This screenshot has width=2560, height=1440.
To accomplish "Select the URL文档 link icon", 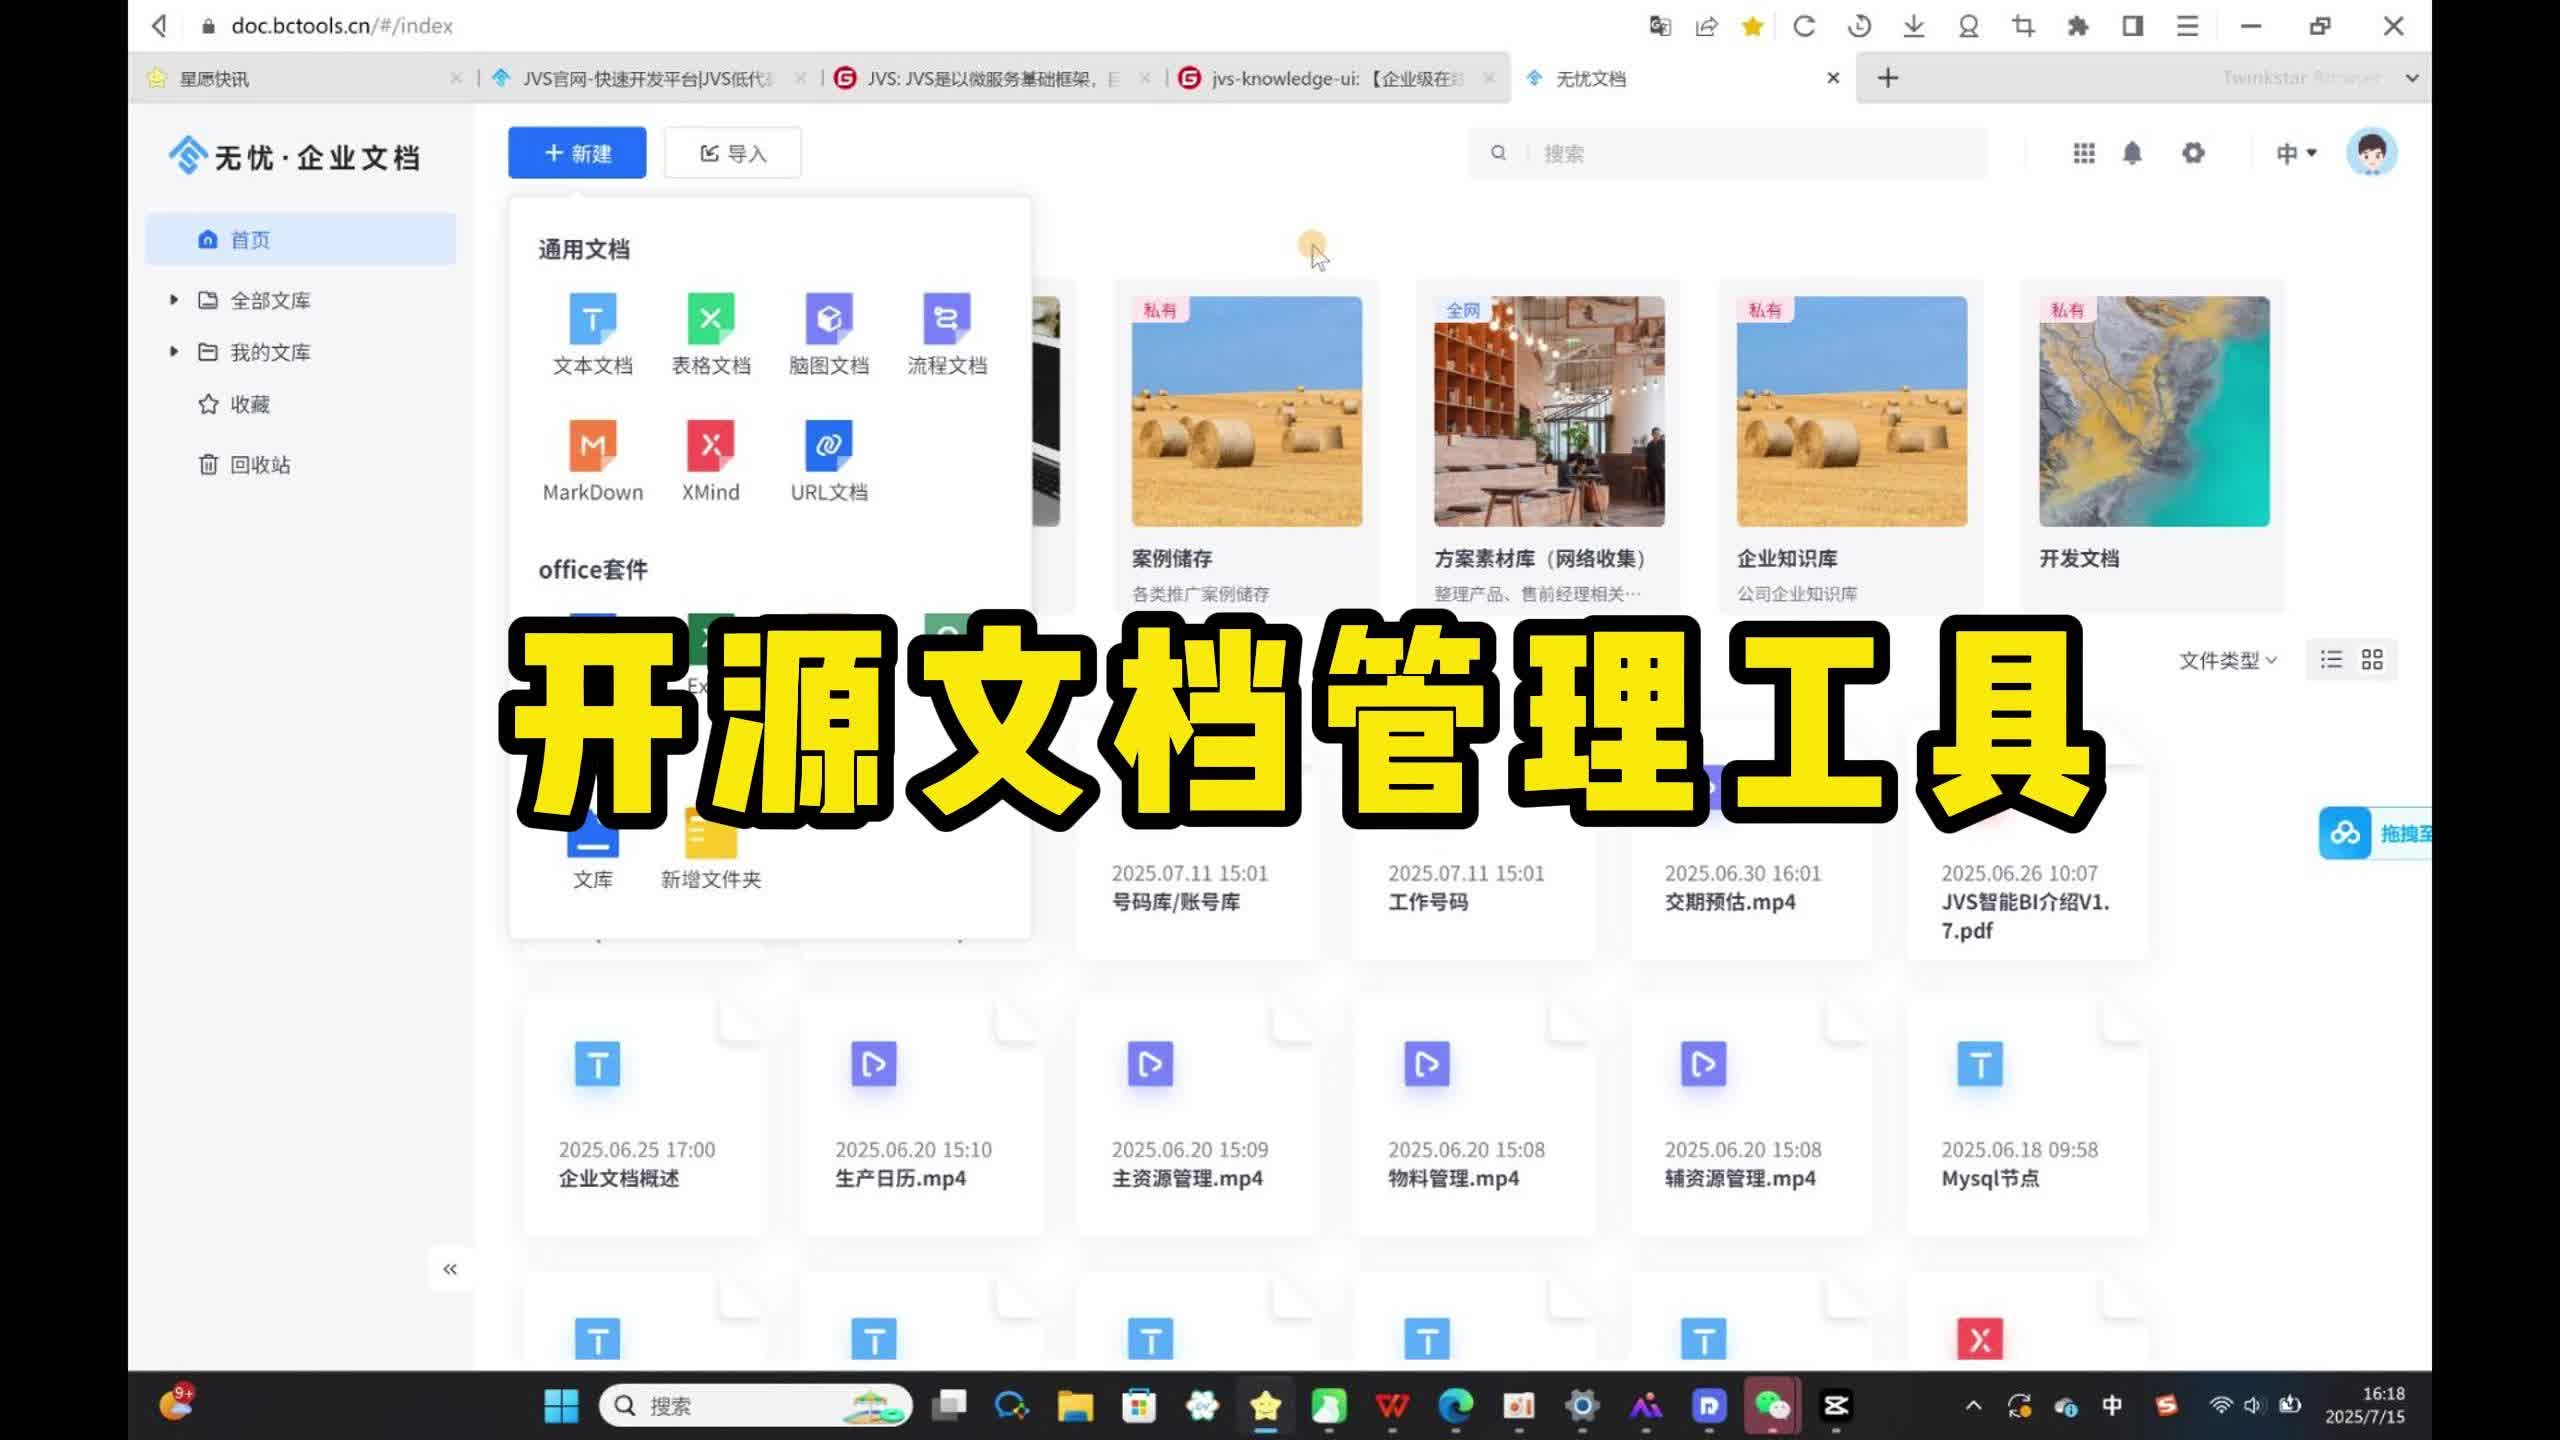I will click(x=828, y=446).
